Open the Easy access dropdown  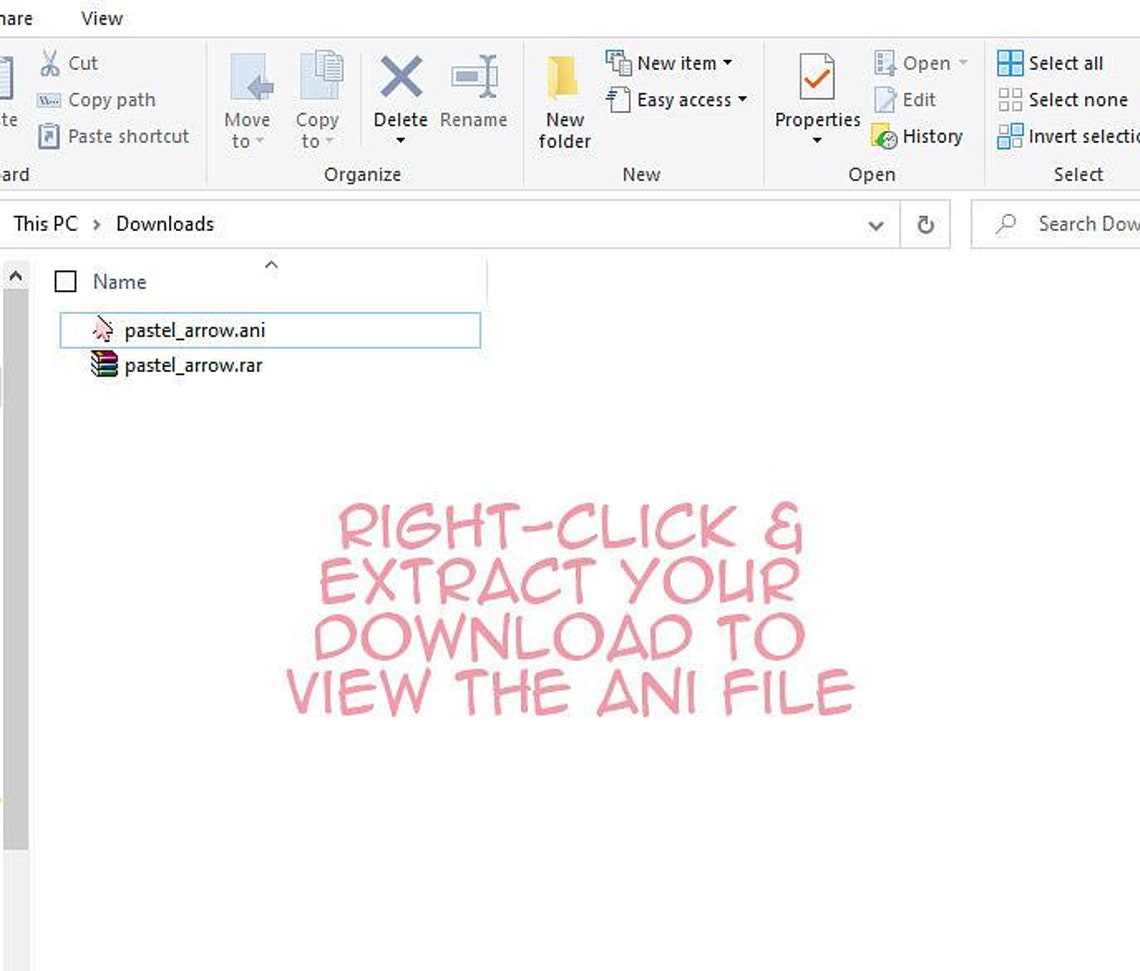click(x=740, y=99)
